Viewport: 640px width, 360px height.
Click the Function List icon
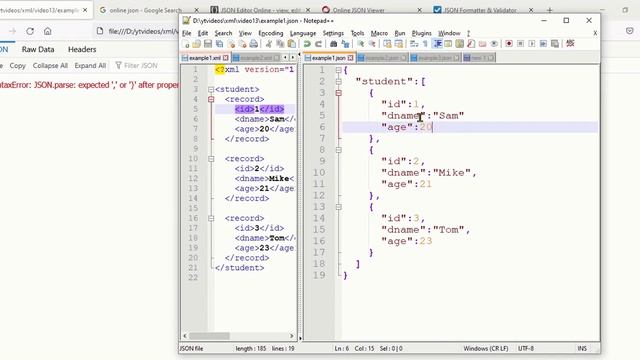[471, 44]
